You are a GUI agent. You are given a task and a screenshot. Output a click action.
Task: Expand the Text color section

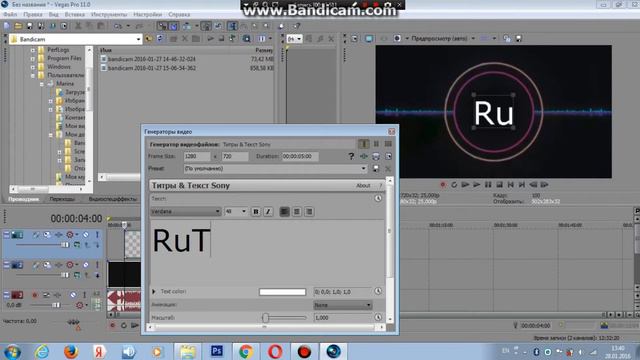154,291
